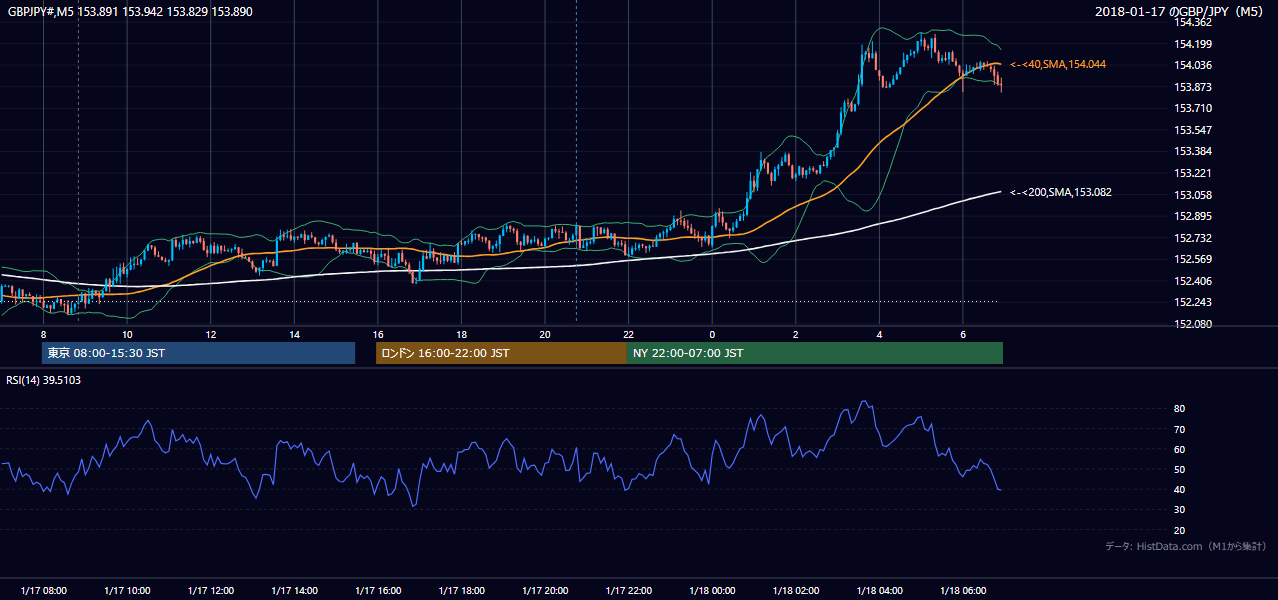Click hour tick 8 under price chart
1278x600 pixels.
tap(43, 334)
